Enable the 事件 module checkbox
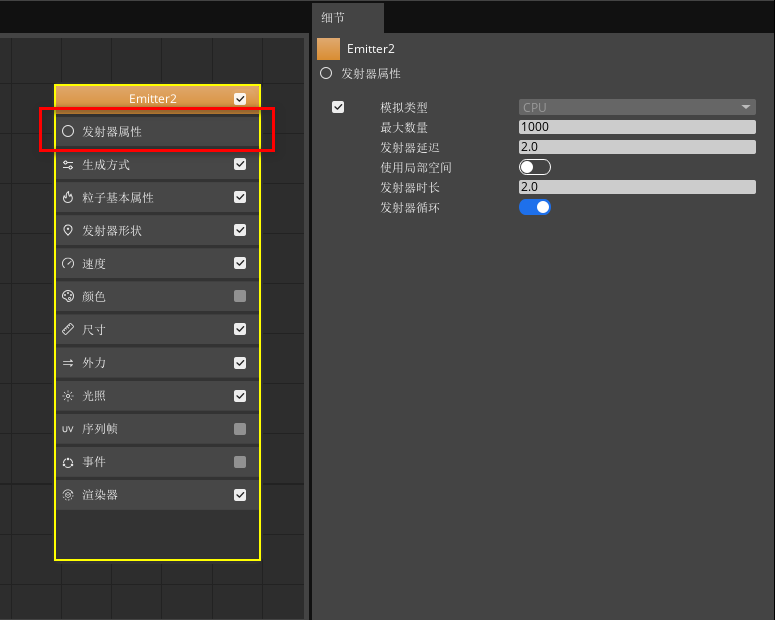 click(240, 462)
